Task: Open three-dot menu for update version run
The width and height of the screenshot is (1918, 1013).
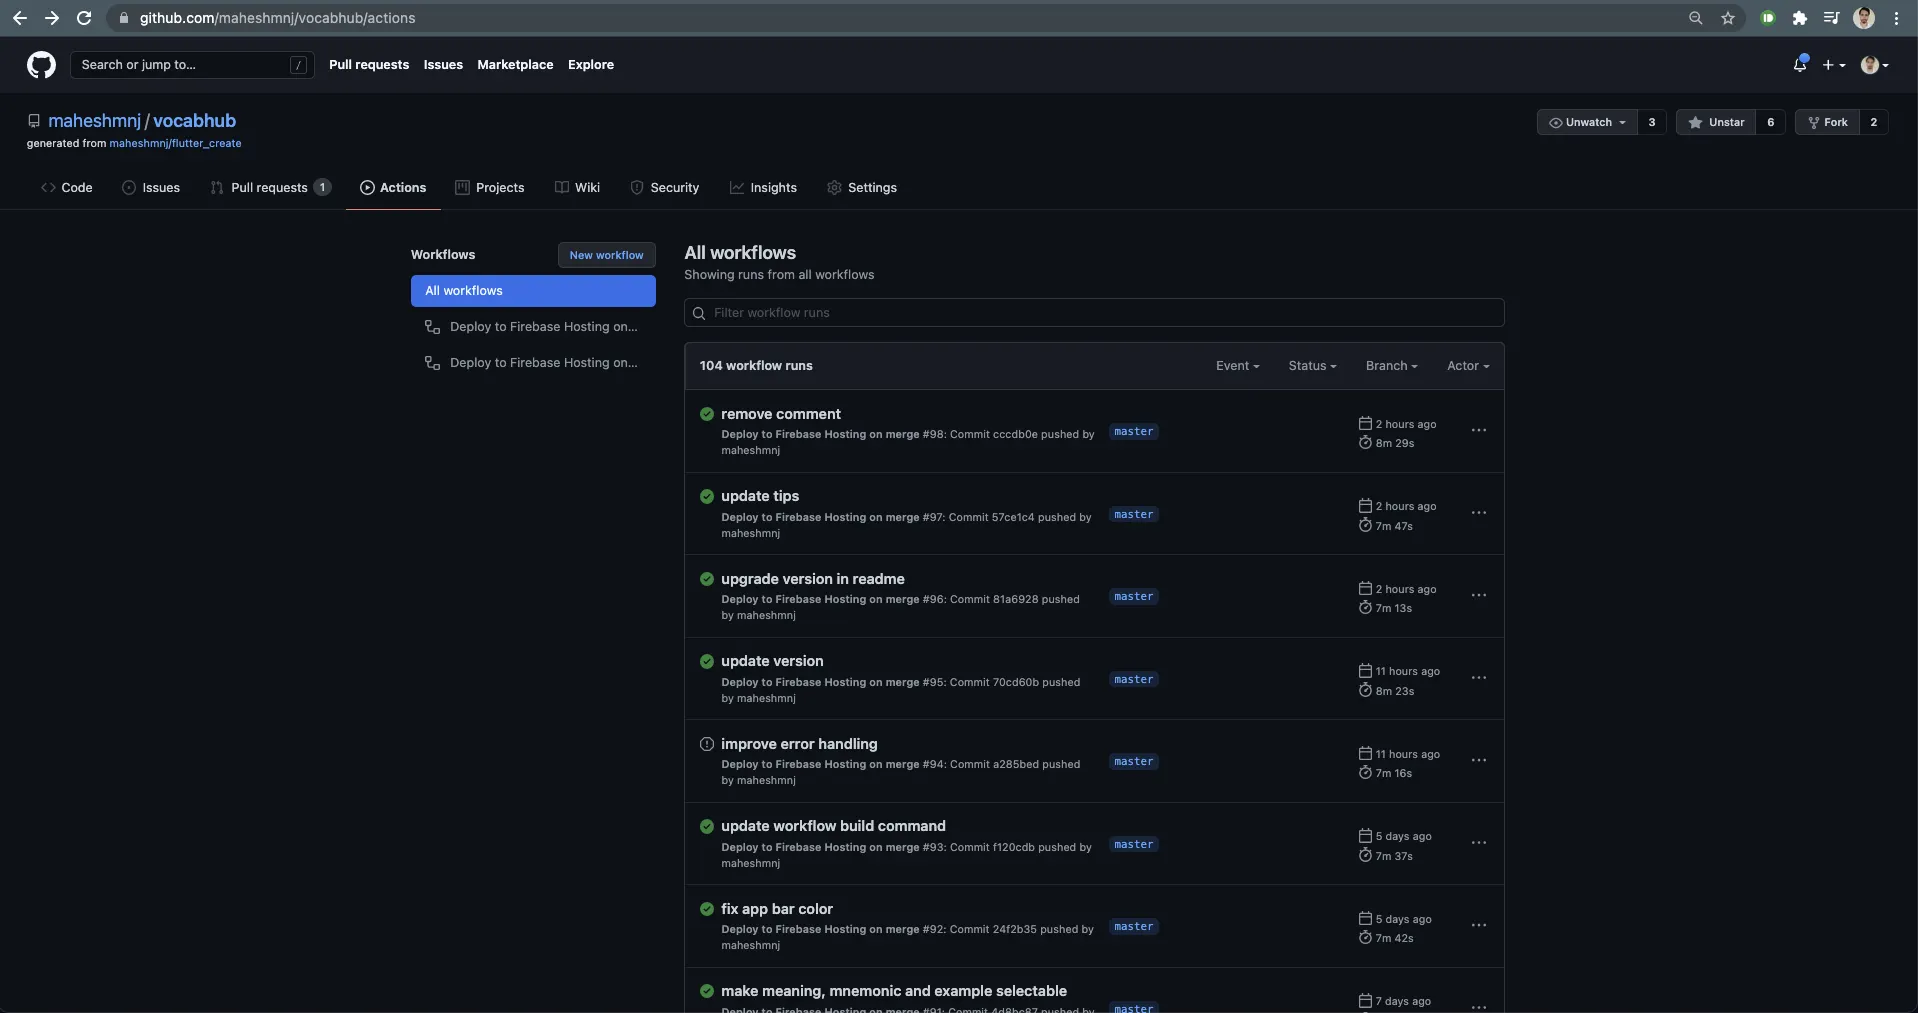Action: [x=1478, y=678]
